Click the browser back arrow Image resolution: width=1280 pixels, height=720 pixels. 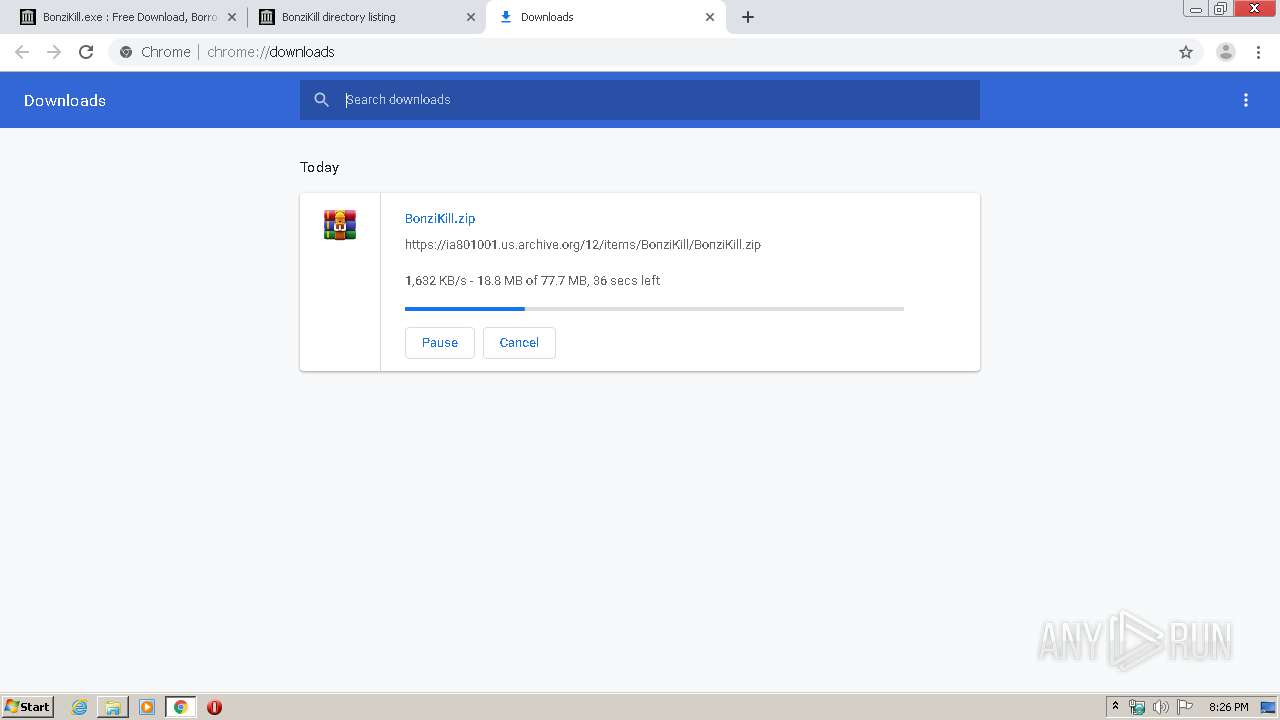[x=22, y=52]
